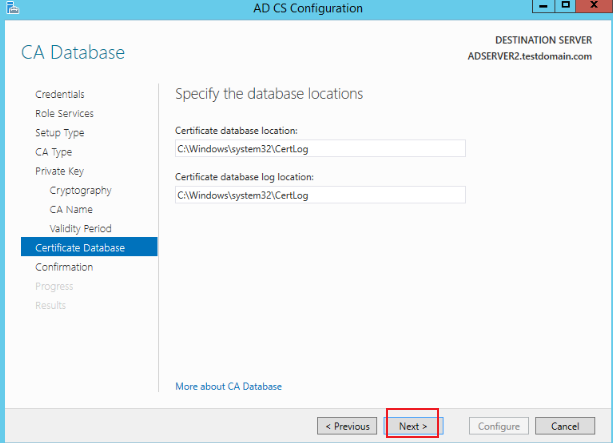
Task: Click the AD CS Configuration window icon
Action: click(13, 7)
